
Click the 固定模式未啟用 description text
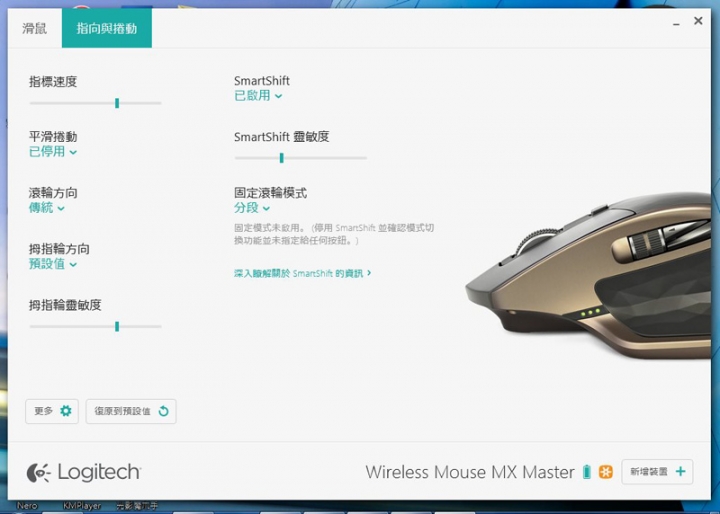[x=334, y=234]
